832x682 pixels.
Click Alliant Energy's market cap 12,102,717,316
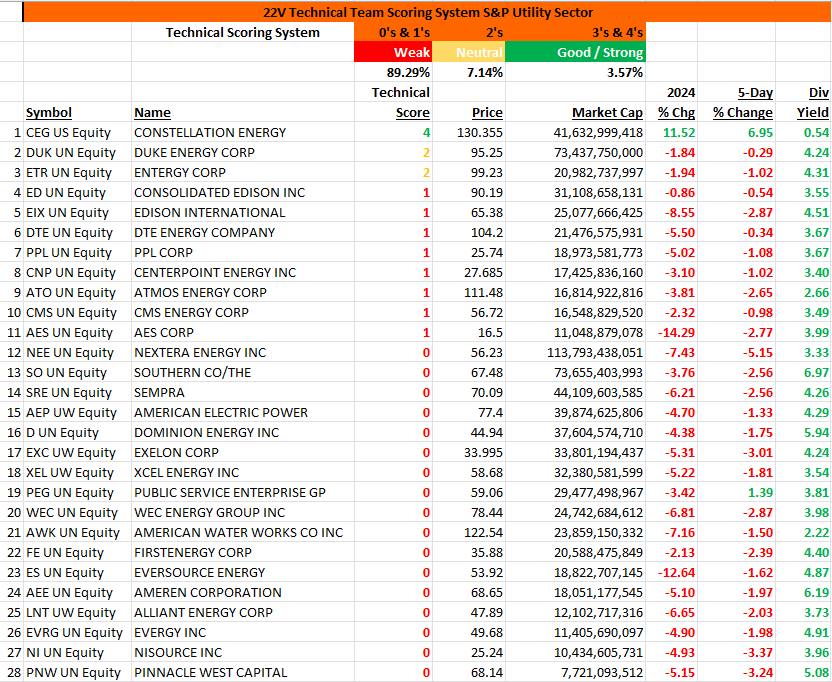575,612
